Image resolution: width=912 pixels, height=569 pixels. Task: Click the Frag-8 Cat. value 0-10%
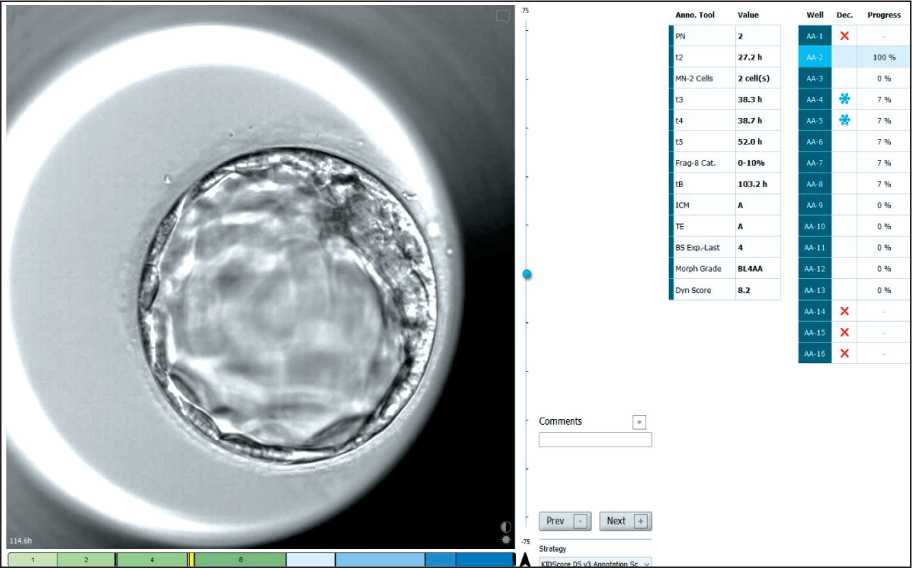tap(757, 163)
